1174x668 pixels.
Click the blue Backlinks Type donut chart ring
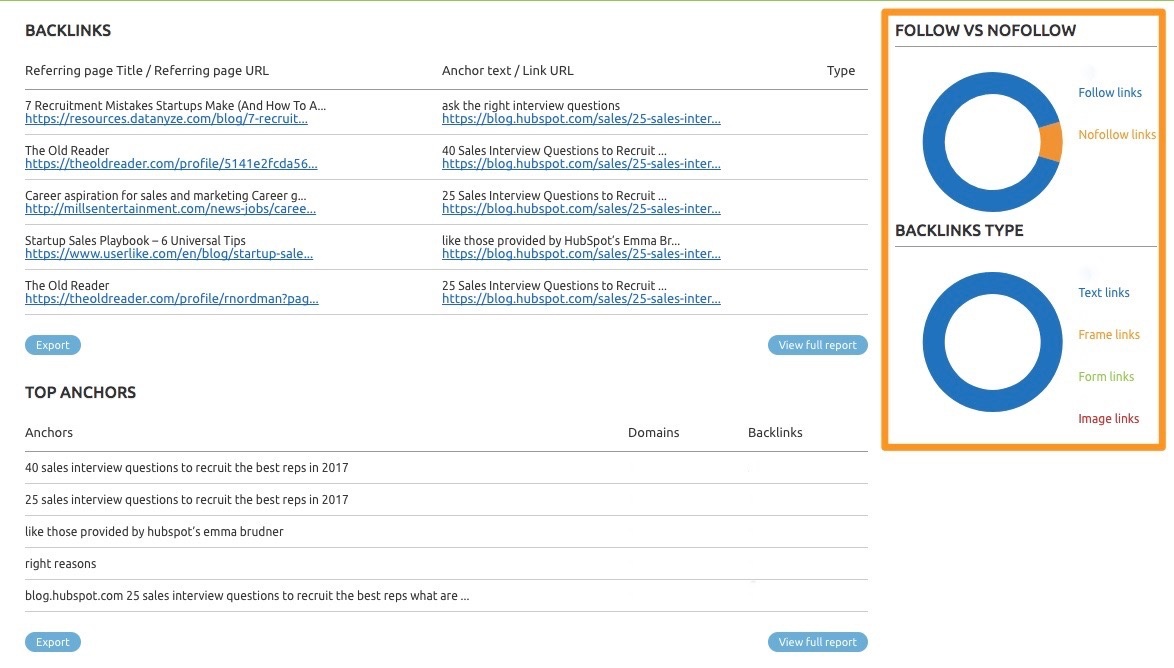click(935, 342)
